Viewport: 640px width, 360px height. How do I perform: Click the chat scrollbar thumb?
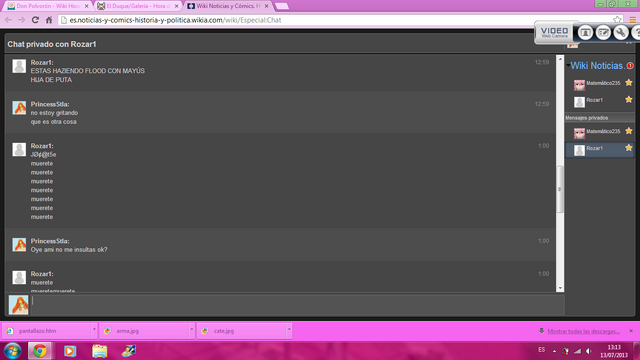pos(560,189)
